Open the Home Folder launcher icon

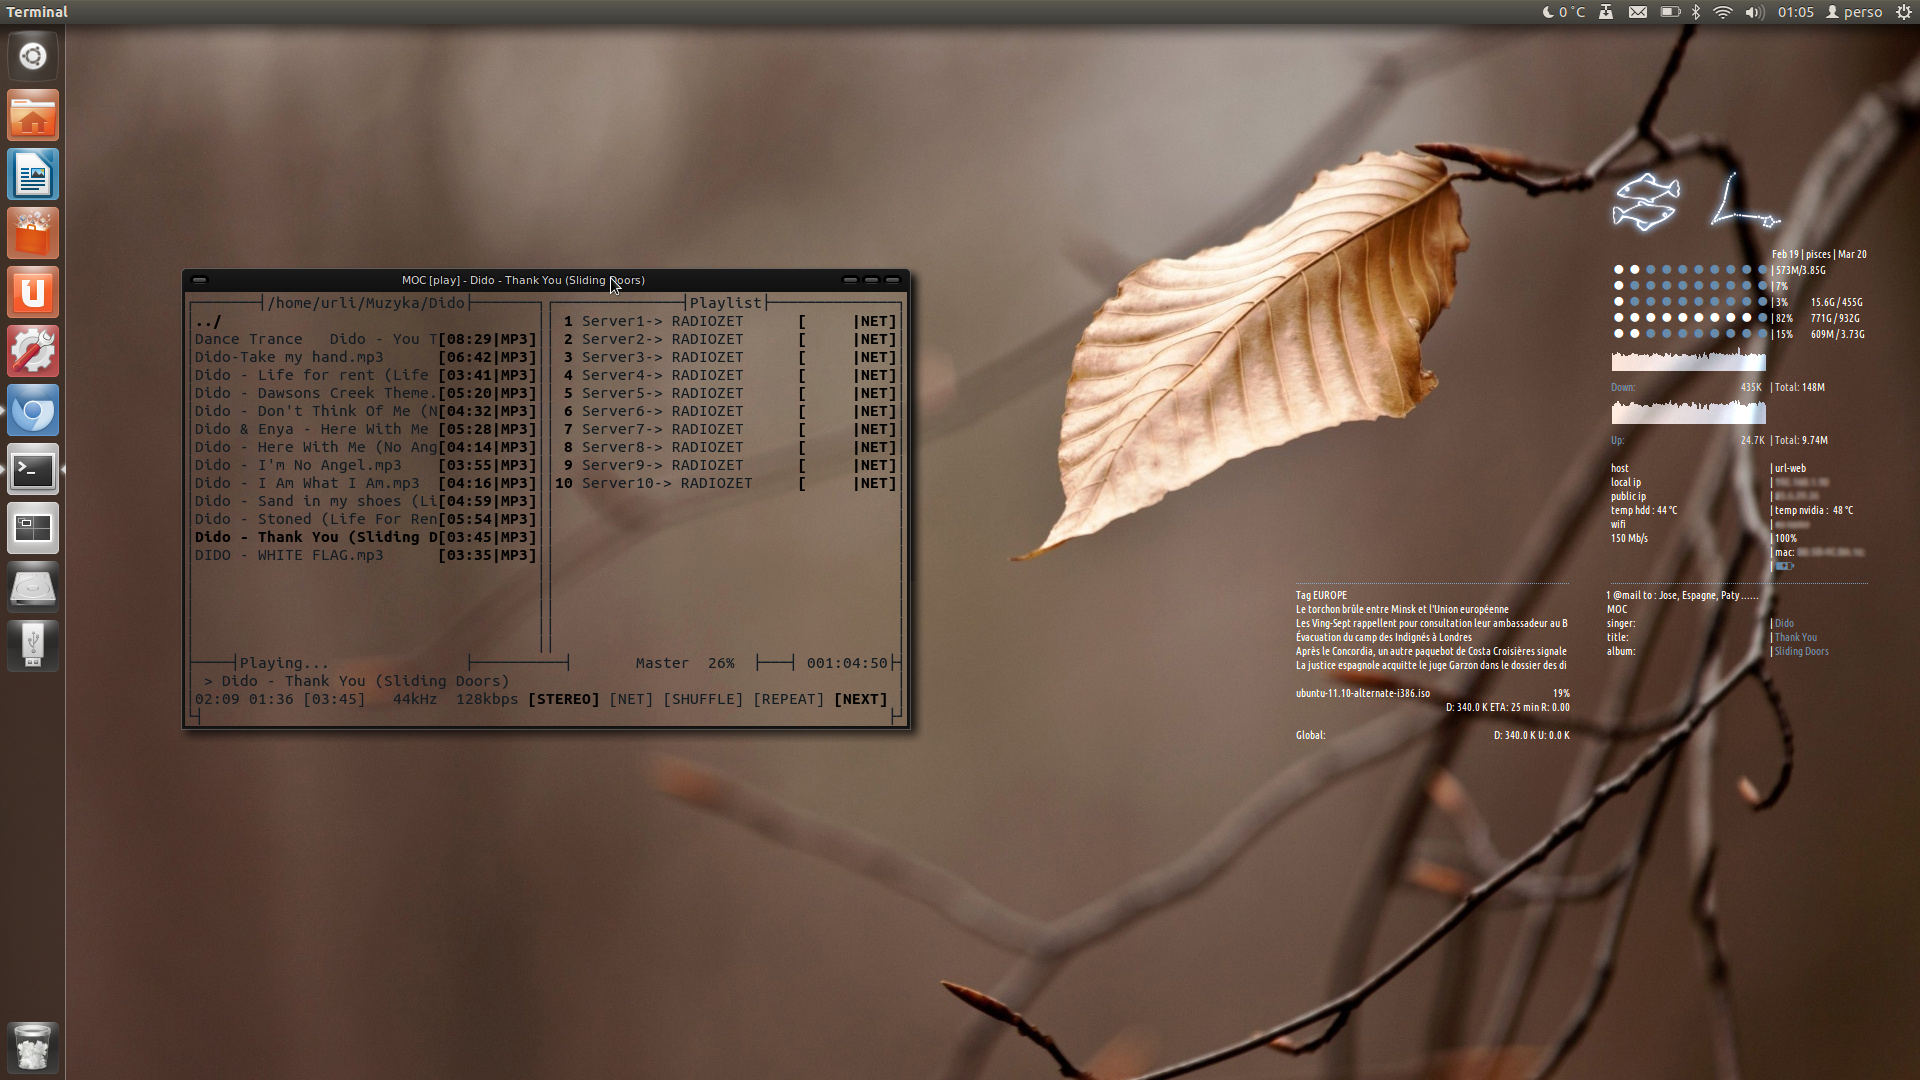(x=33, y=115)
